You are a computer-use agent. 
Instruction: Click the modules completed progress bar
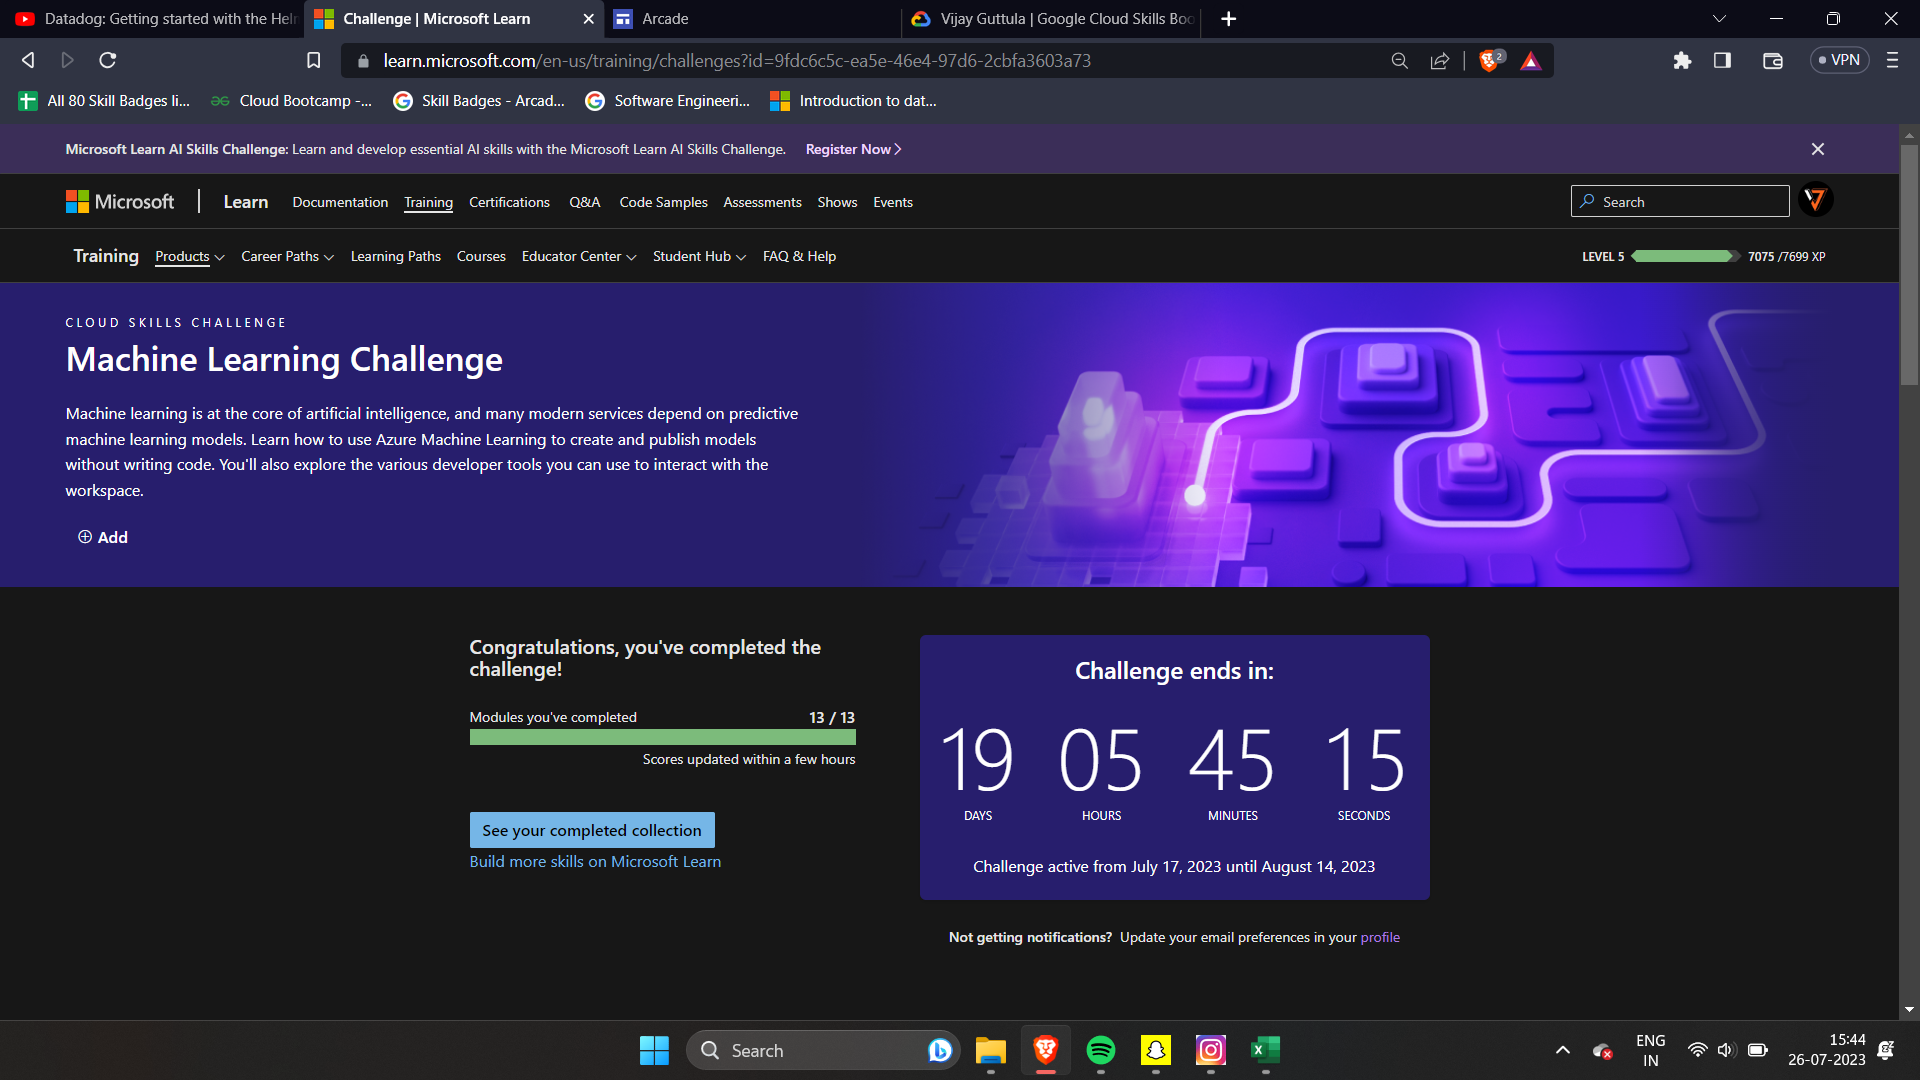[x=662, y=737]
